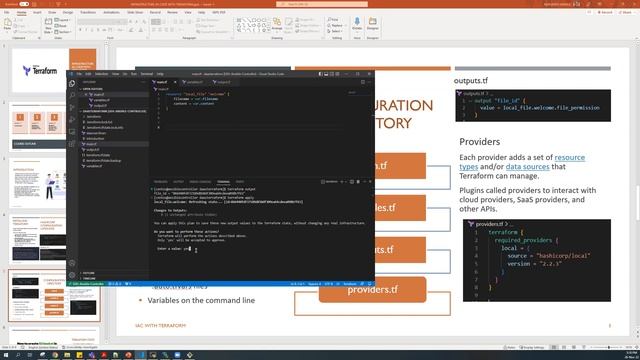Screen dimensions: 640x360
Task: Open the Remote Explorer view in VS Code
Action: tap(72, 132)
